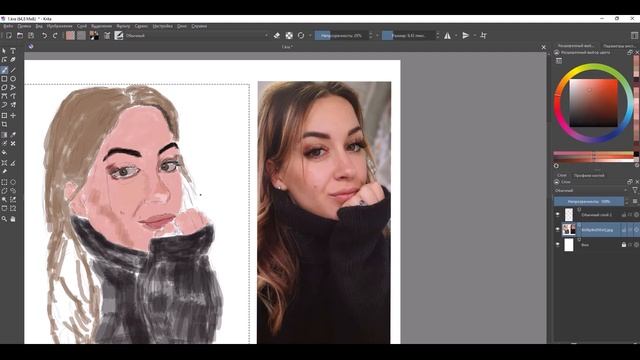Select the Pan hand tool

[13, 219]
